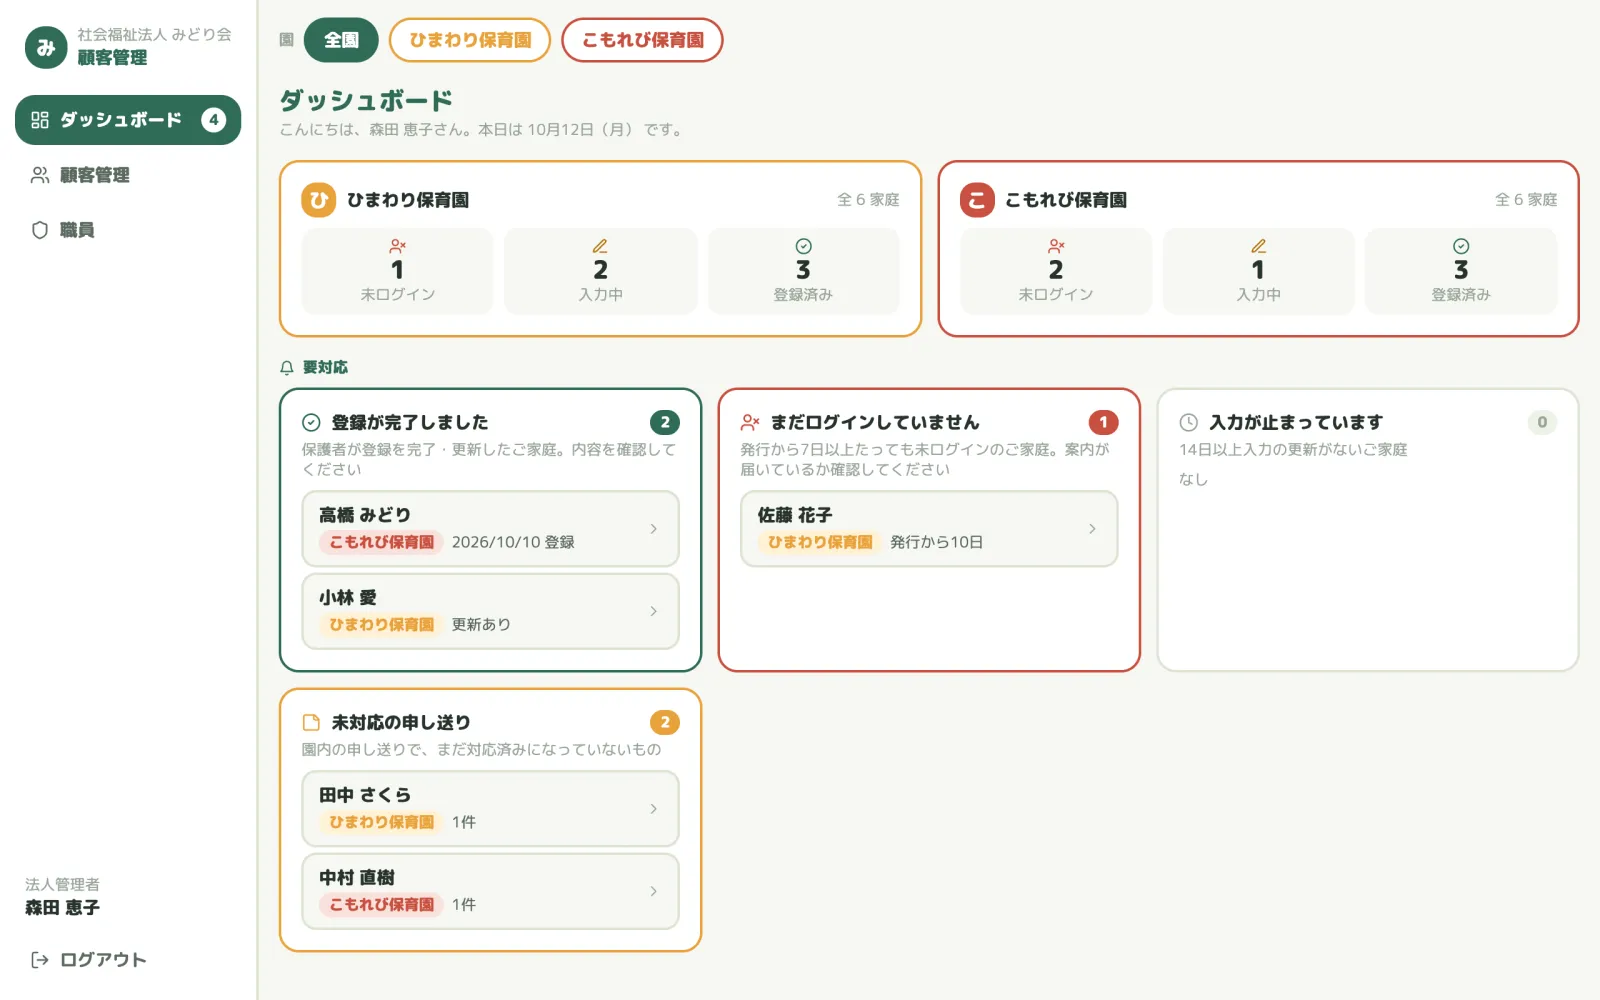
Task: Click the 2 badge on 登録が完了しました
Action: point(665,422)
